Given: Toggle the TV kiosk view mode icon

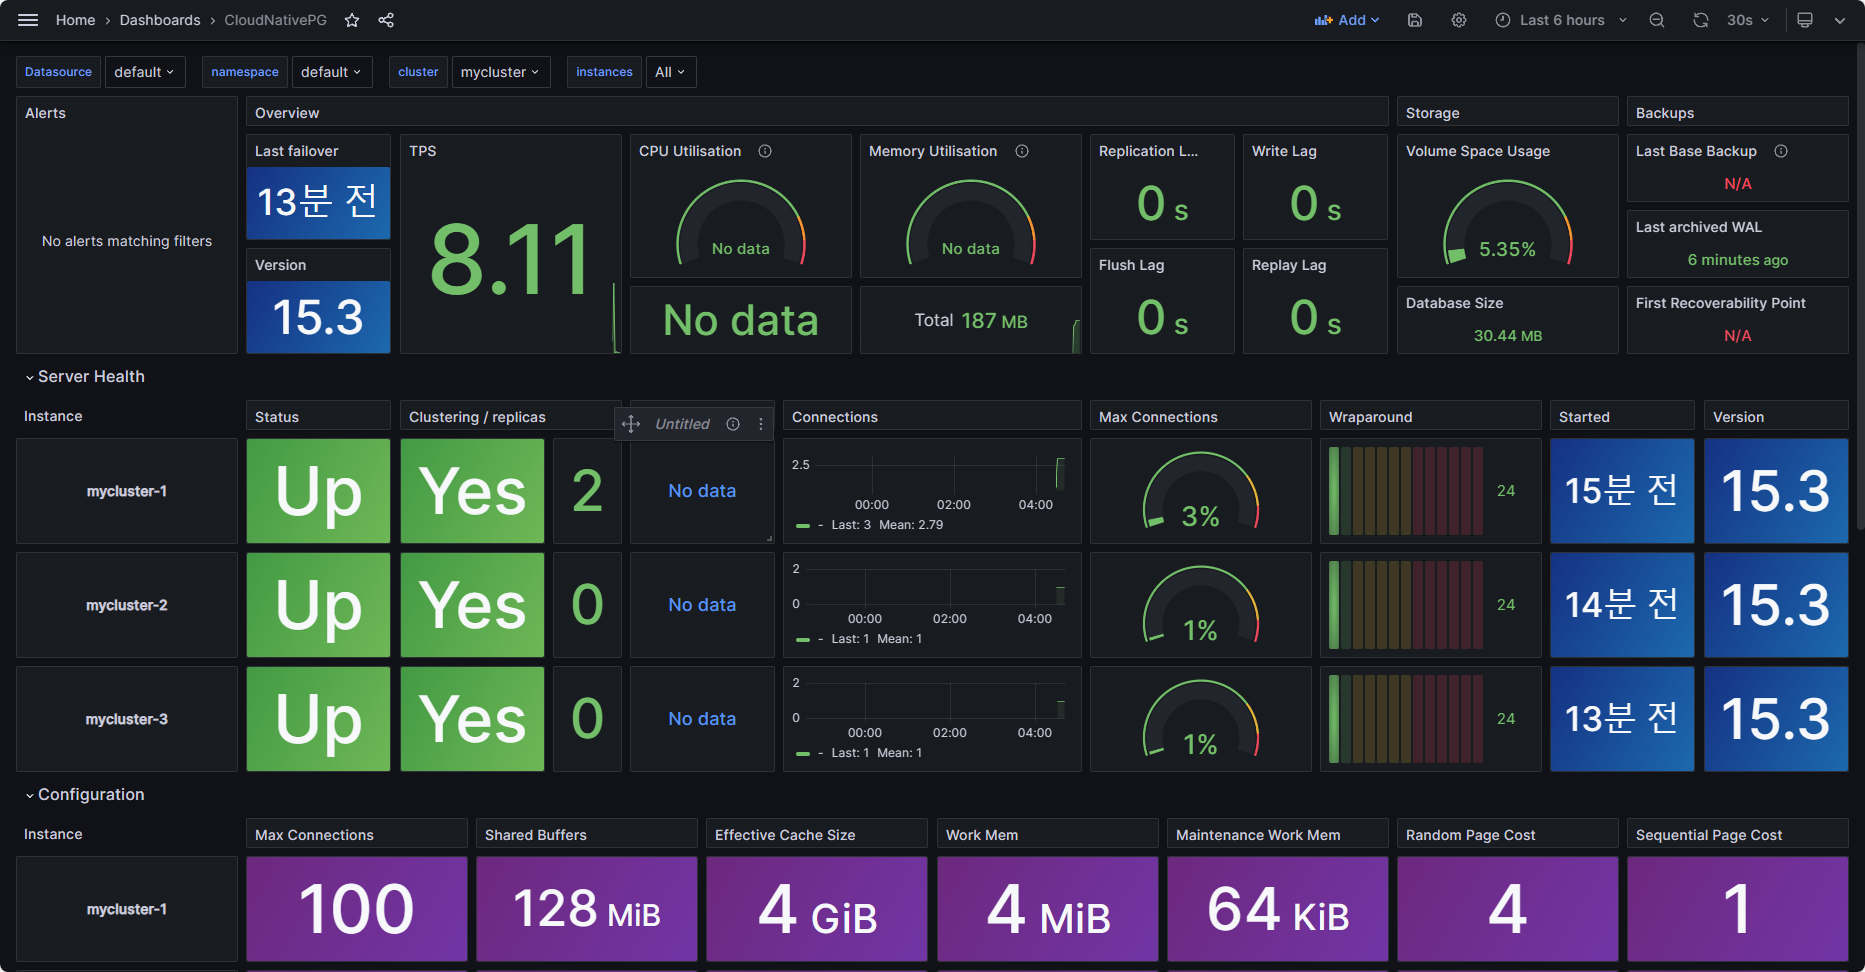Looking at the screenshot, I should (1805, 20).
